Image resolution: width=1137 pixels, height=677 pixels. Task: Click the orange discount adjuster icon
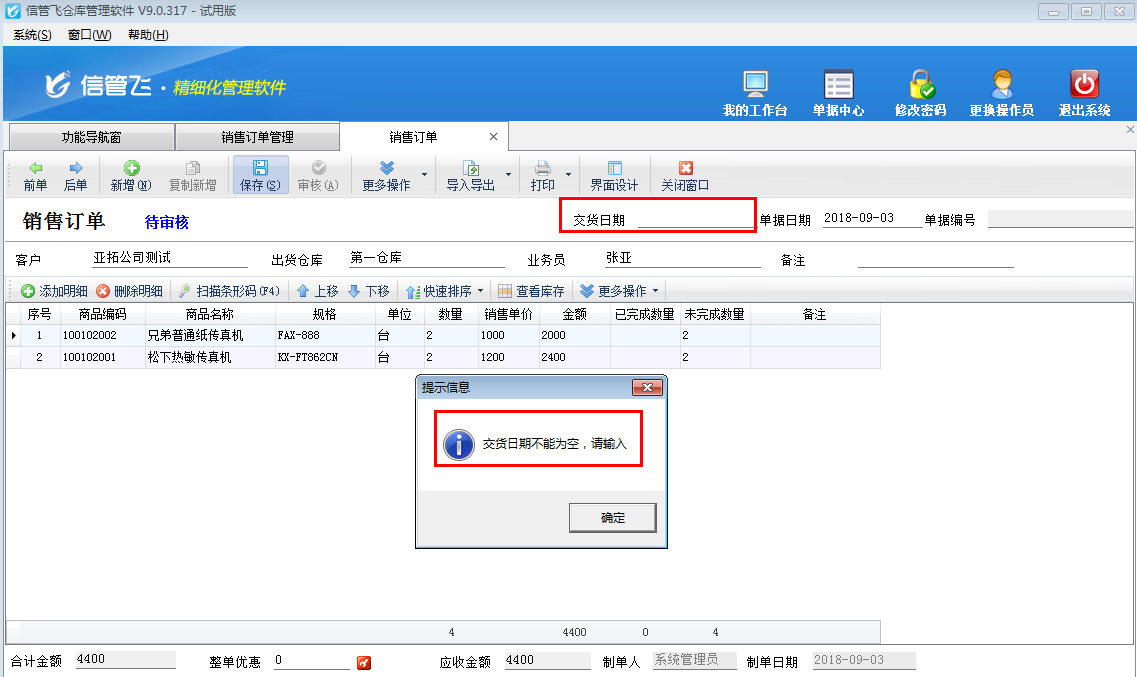364,661
